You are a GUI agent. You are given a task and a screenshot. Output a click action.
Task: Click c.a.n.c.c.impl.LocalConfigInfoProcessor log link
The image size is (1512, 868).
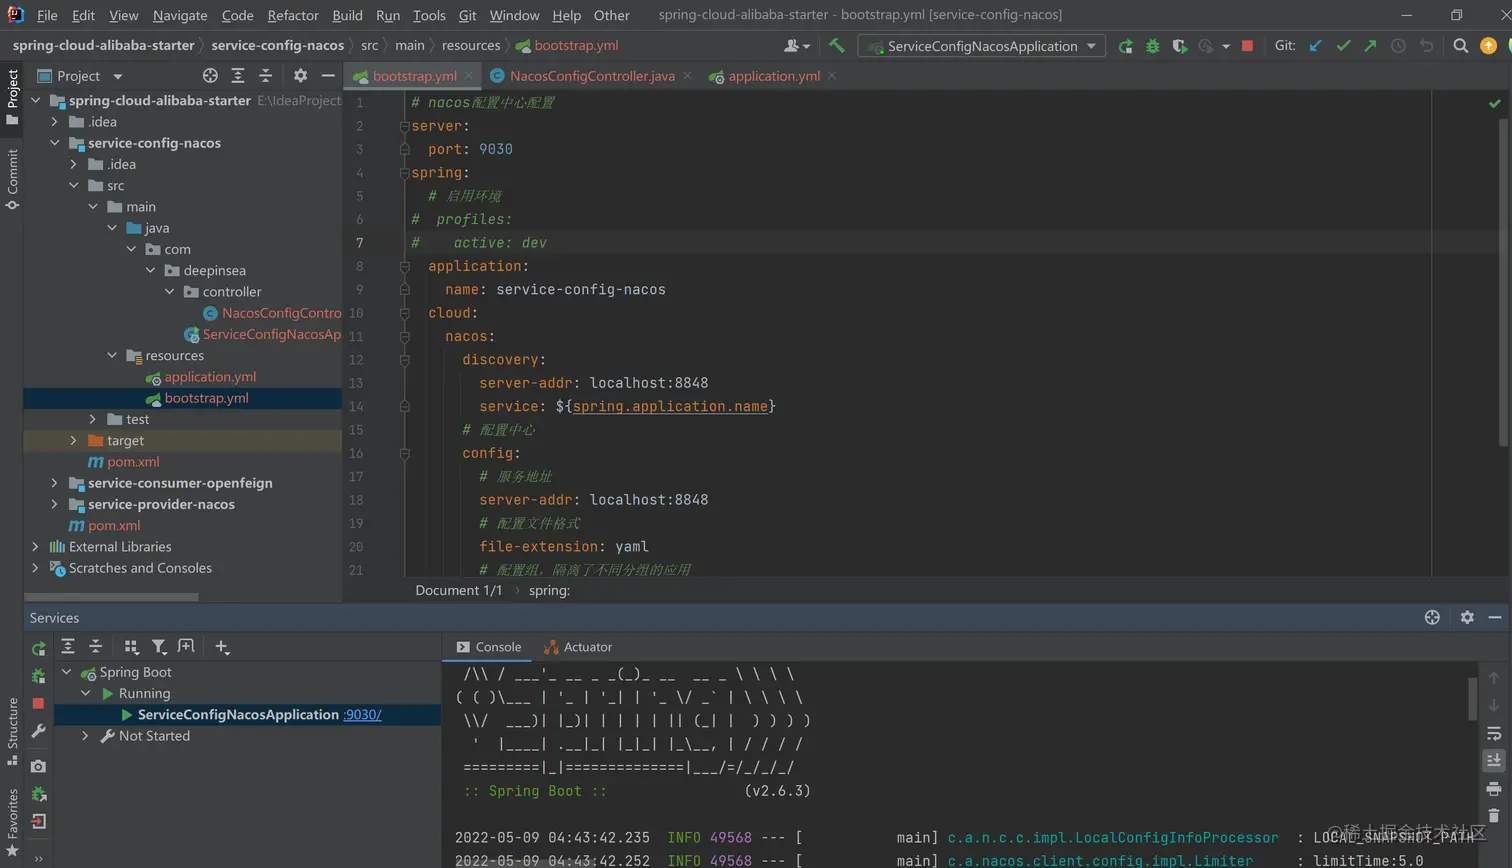click(x=1113, y=838)
